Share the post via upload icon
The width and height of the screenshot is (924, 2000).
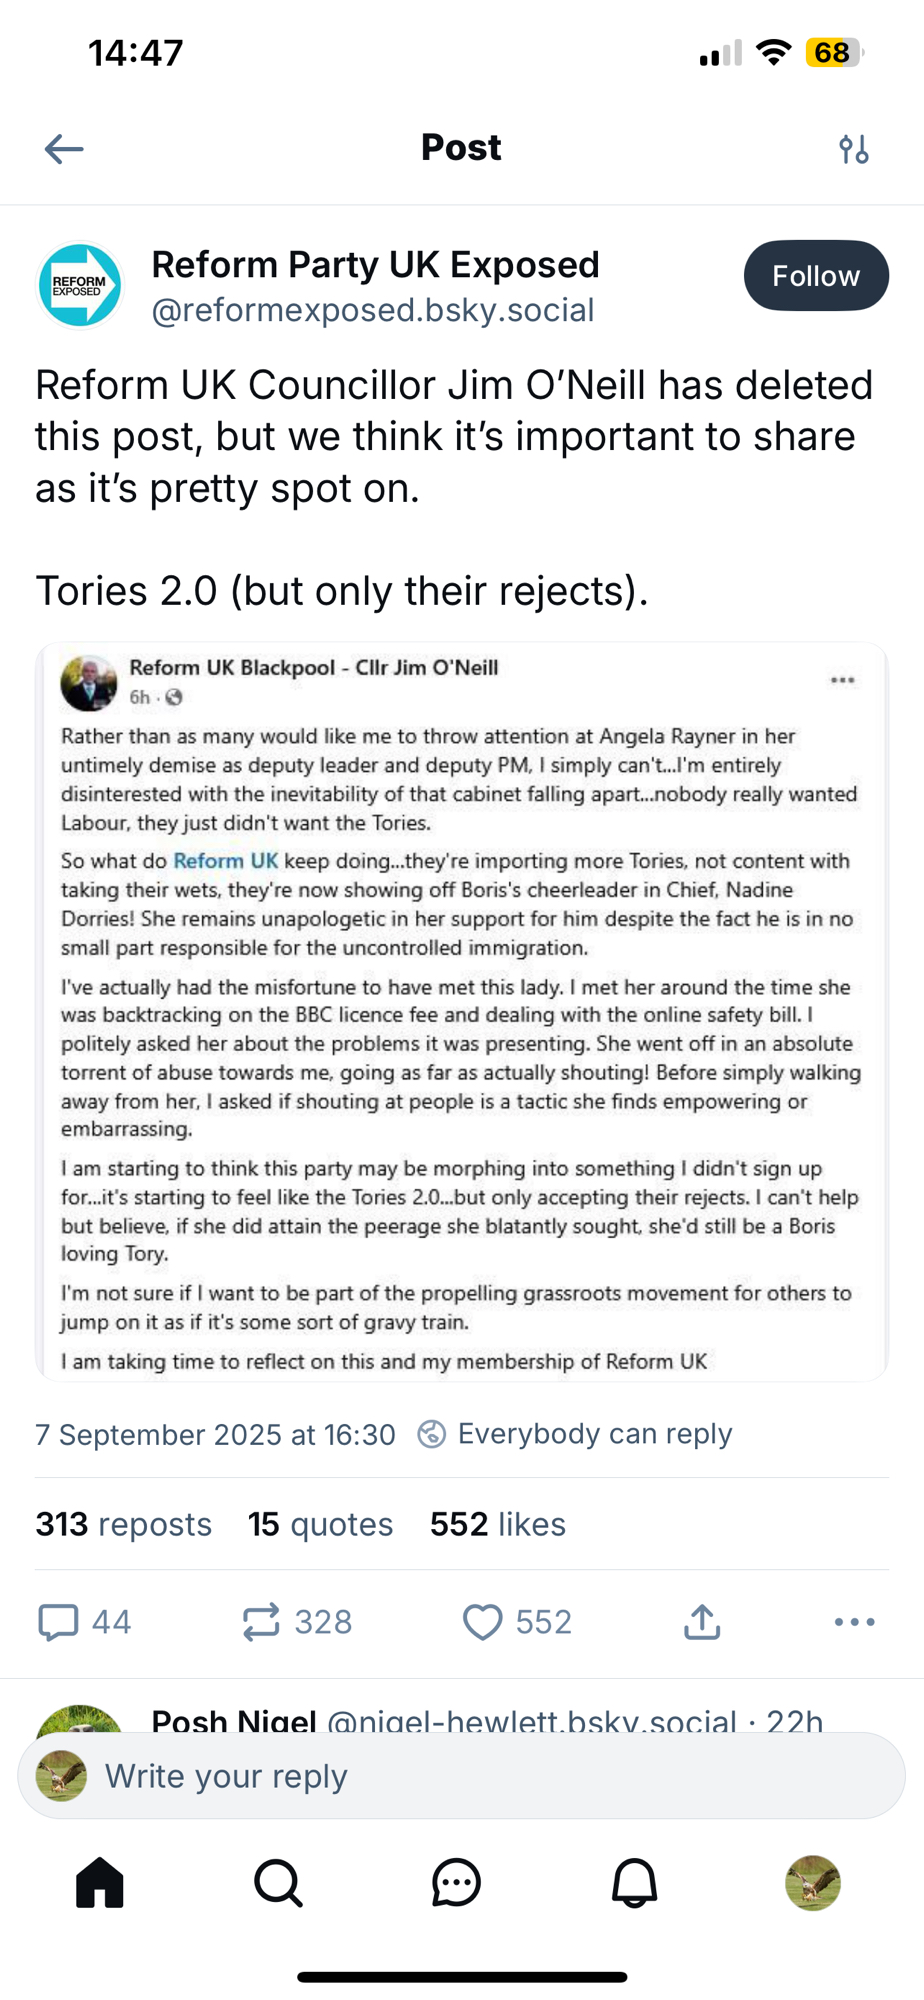(x=702, y=1622)
